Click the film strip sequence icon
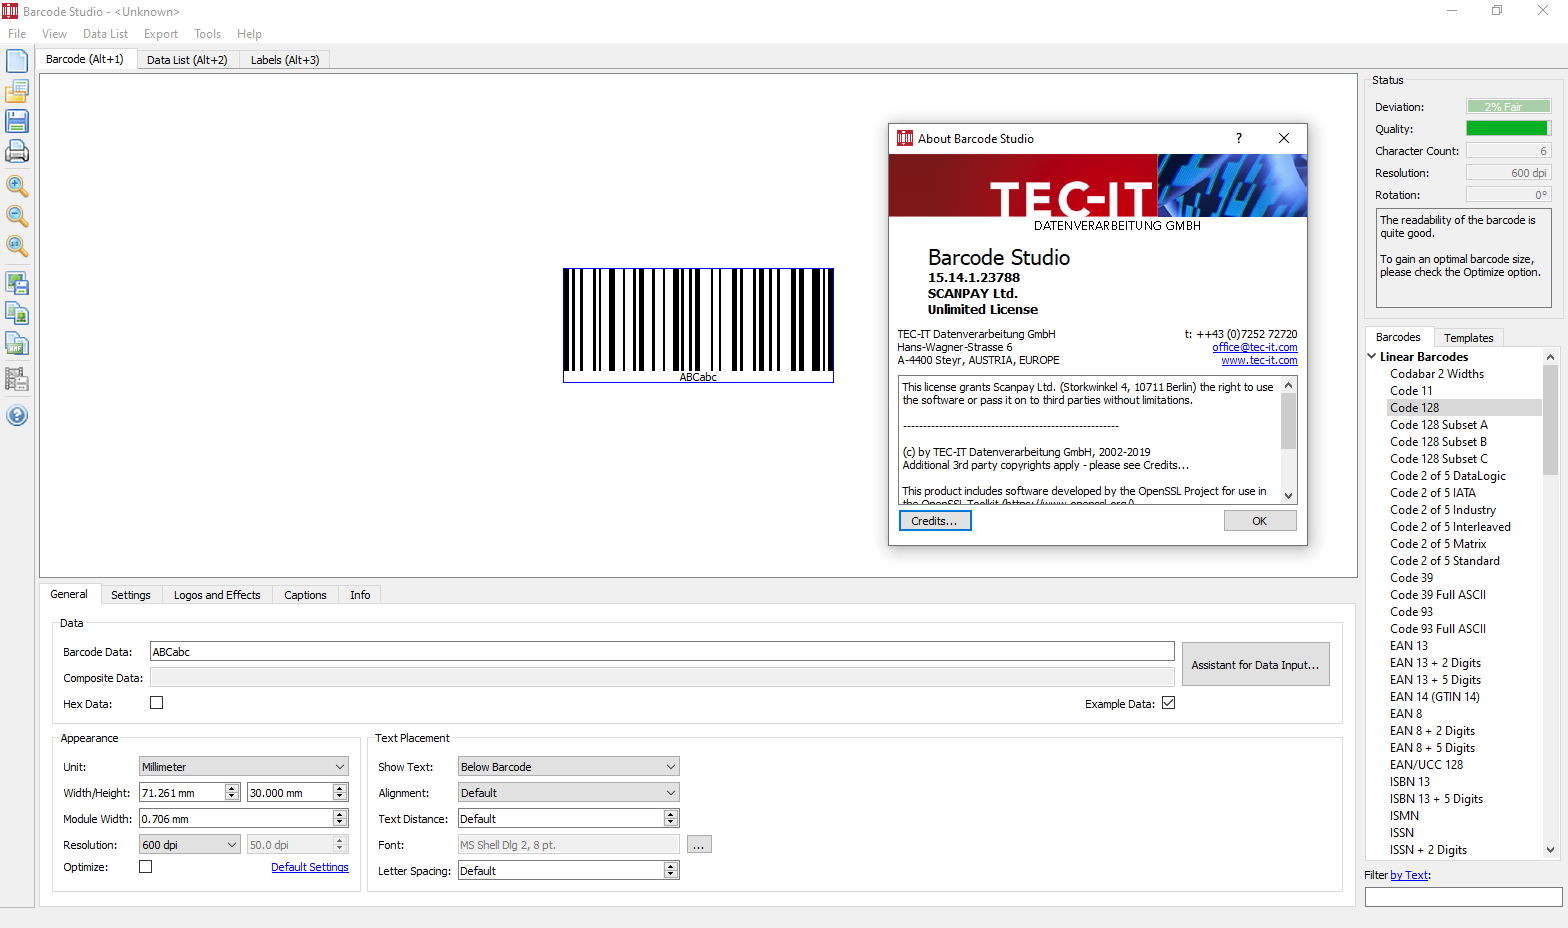 pos(17,379)
